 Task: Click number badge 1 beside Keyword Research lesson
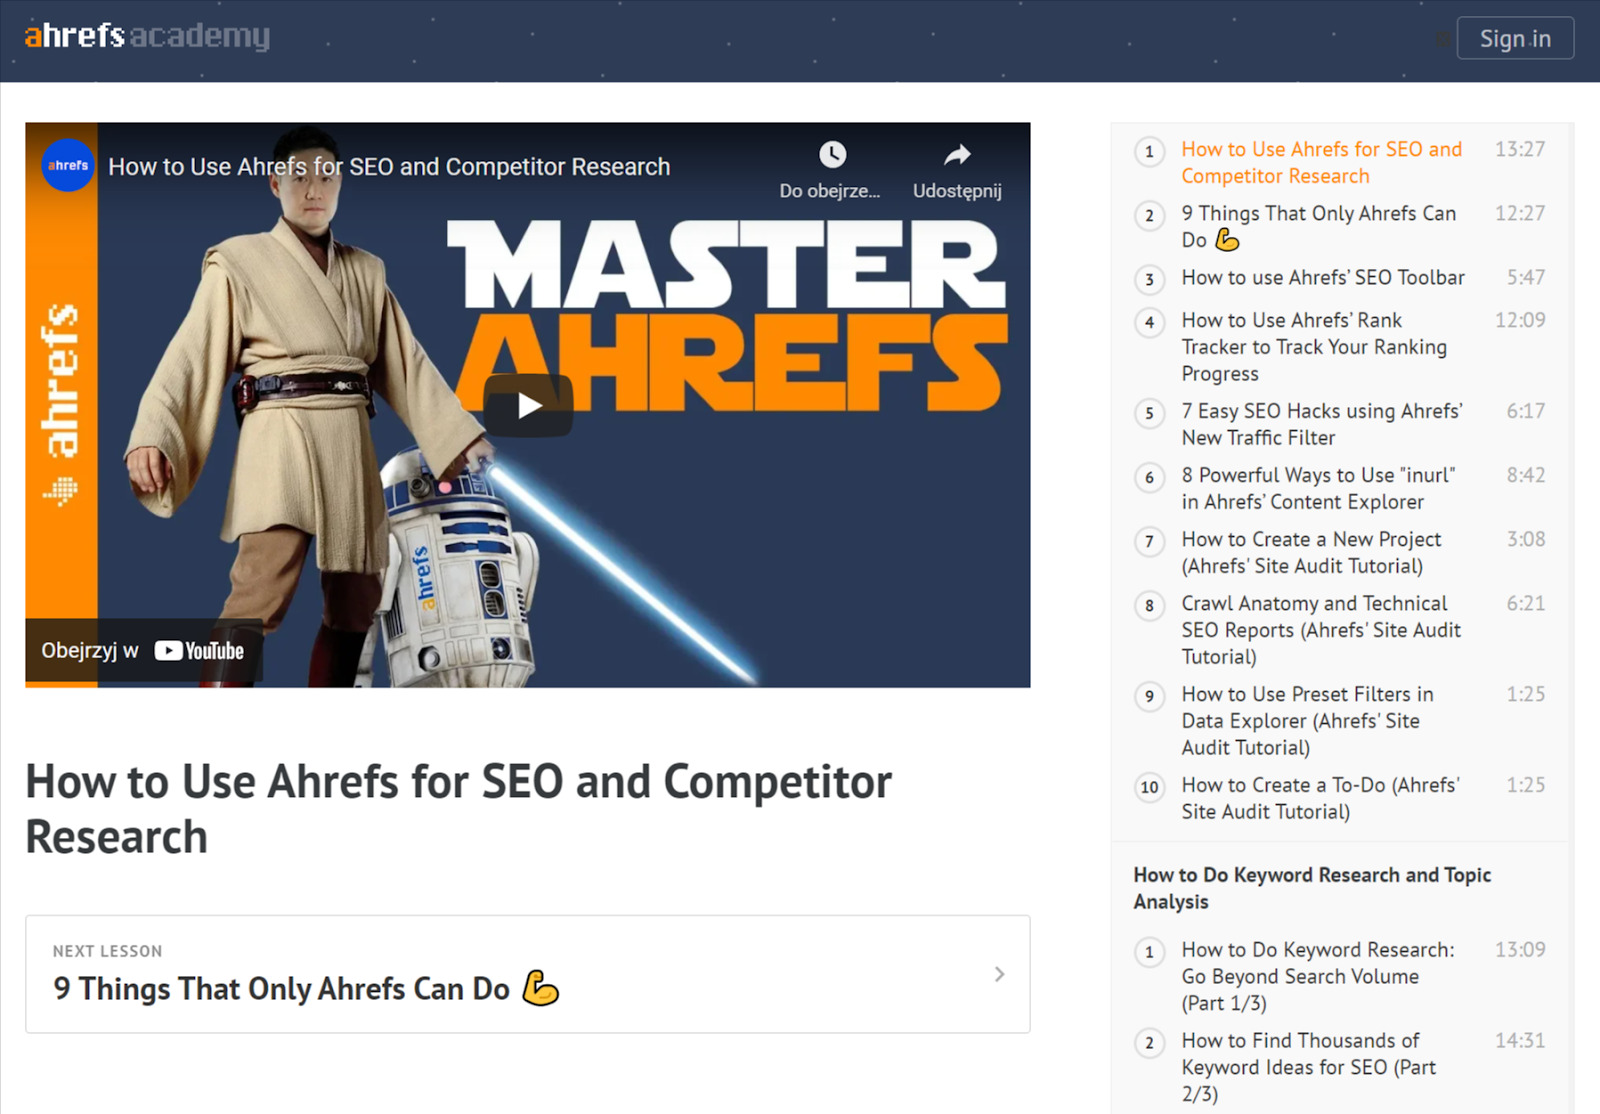[1149, 952]
